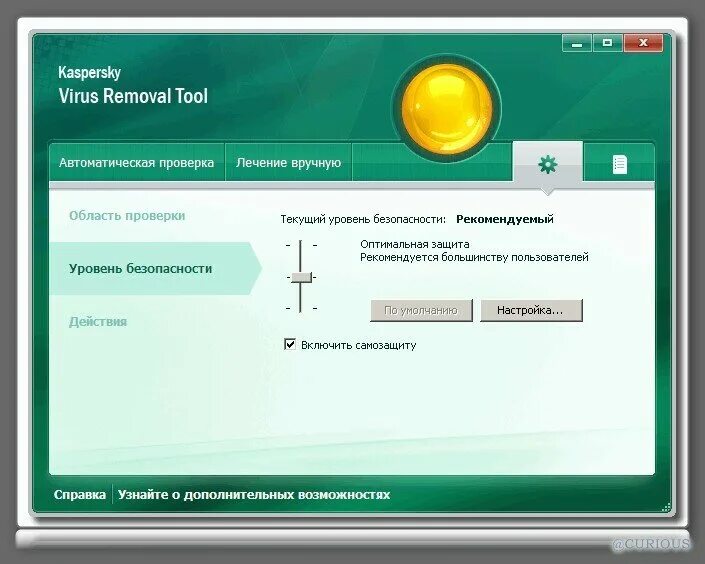Click the yellow status indicator orb

point(446,108)
